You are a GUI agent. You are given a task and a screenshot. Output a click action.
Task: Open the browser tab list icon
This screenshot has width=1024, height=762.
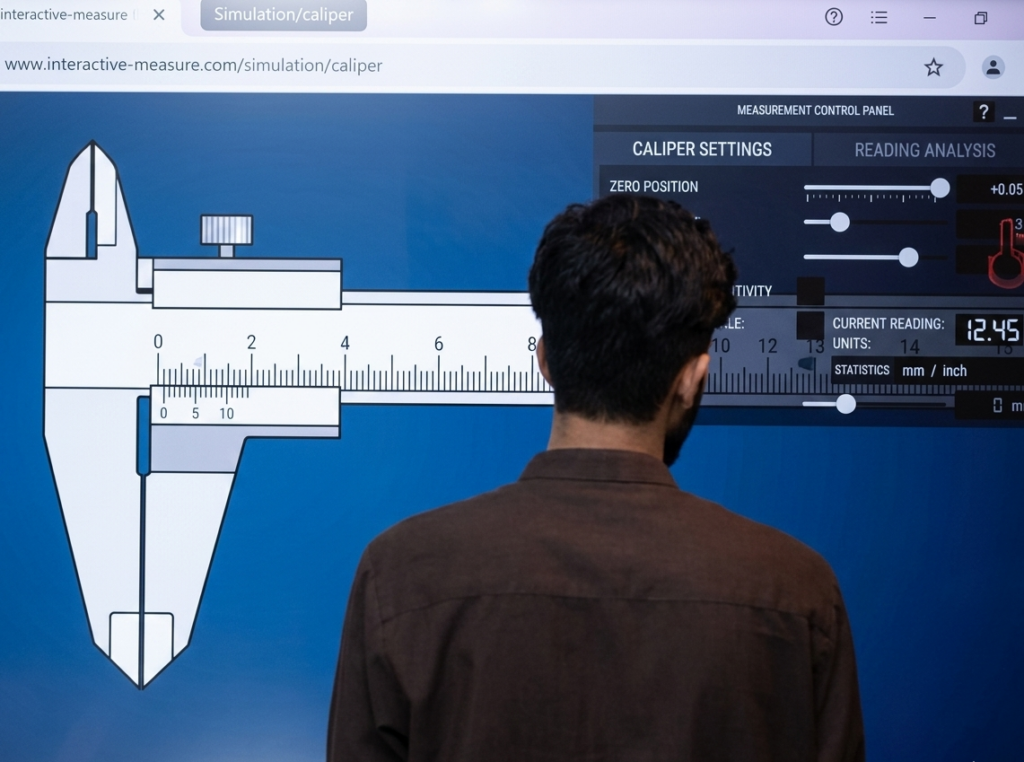point(878,18)
